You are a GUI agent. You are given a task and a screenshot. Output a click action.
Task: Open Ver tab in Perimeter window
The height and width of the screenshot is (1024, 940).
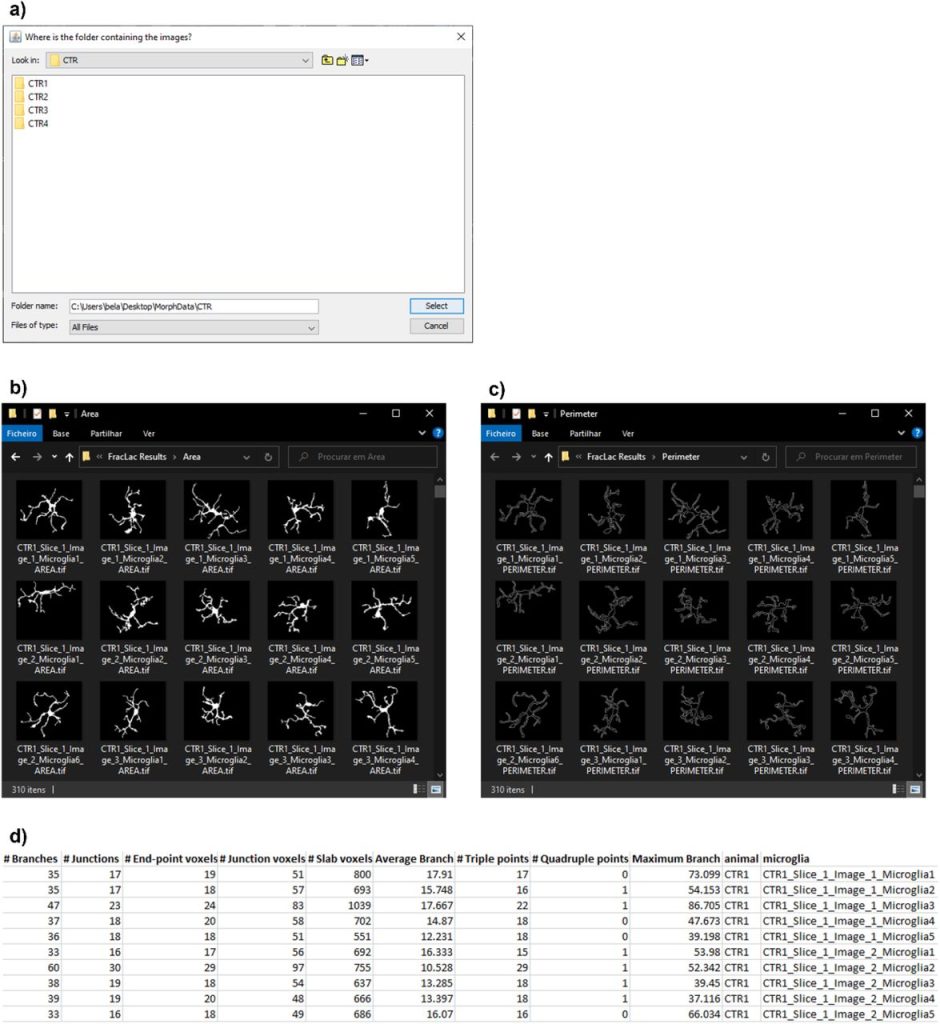pyautogui.click(x=628, y=434)
